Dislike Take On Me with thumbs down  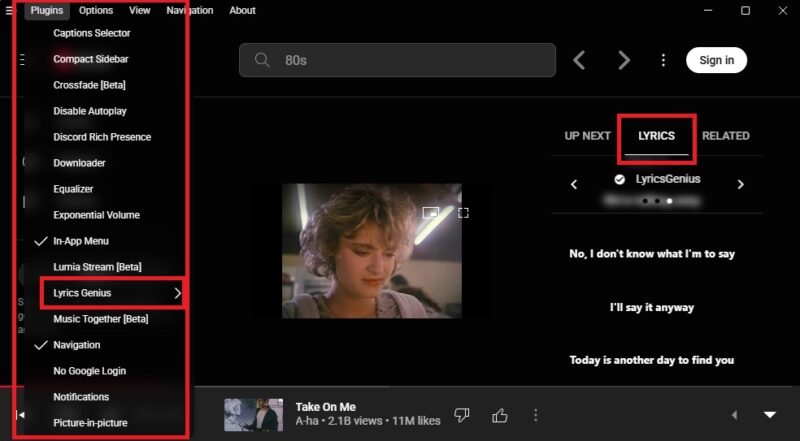click(x=461, y=415)
